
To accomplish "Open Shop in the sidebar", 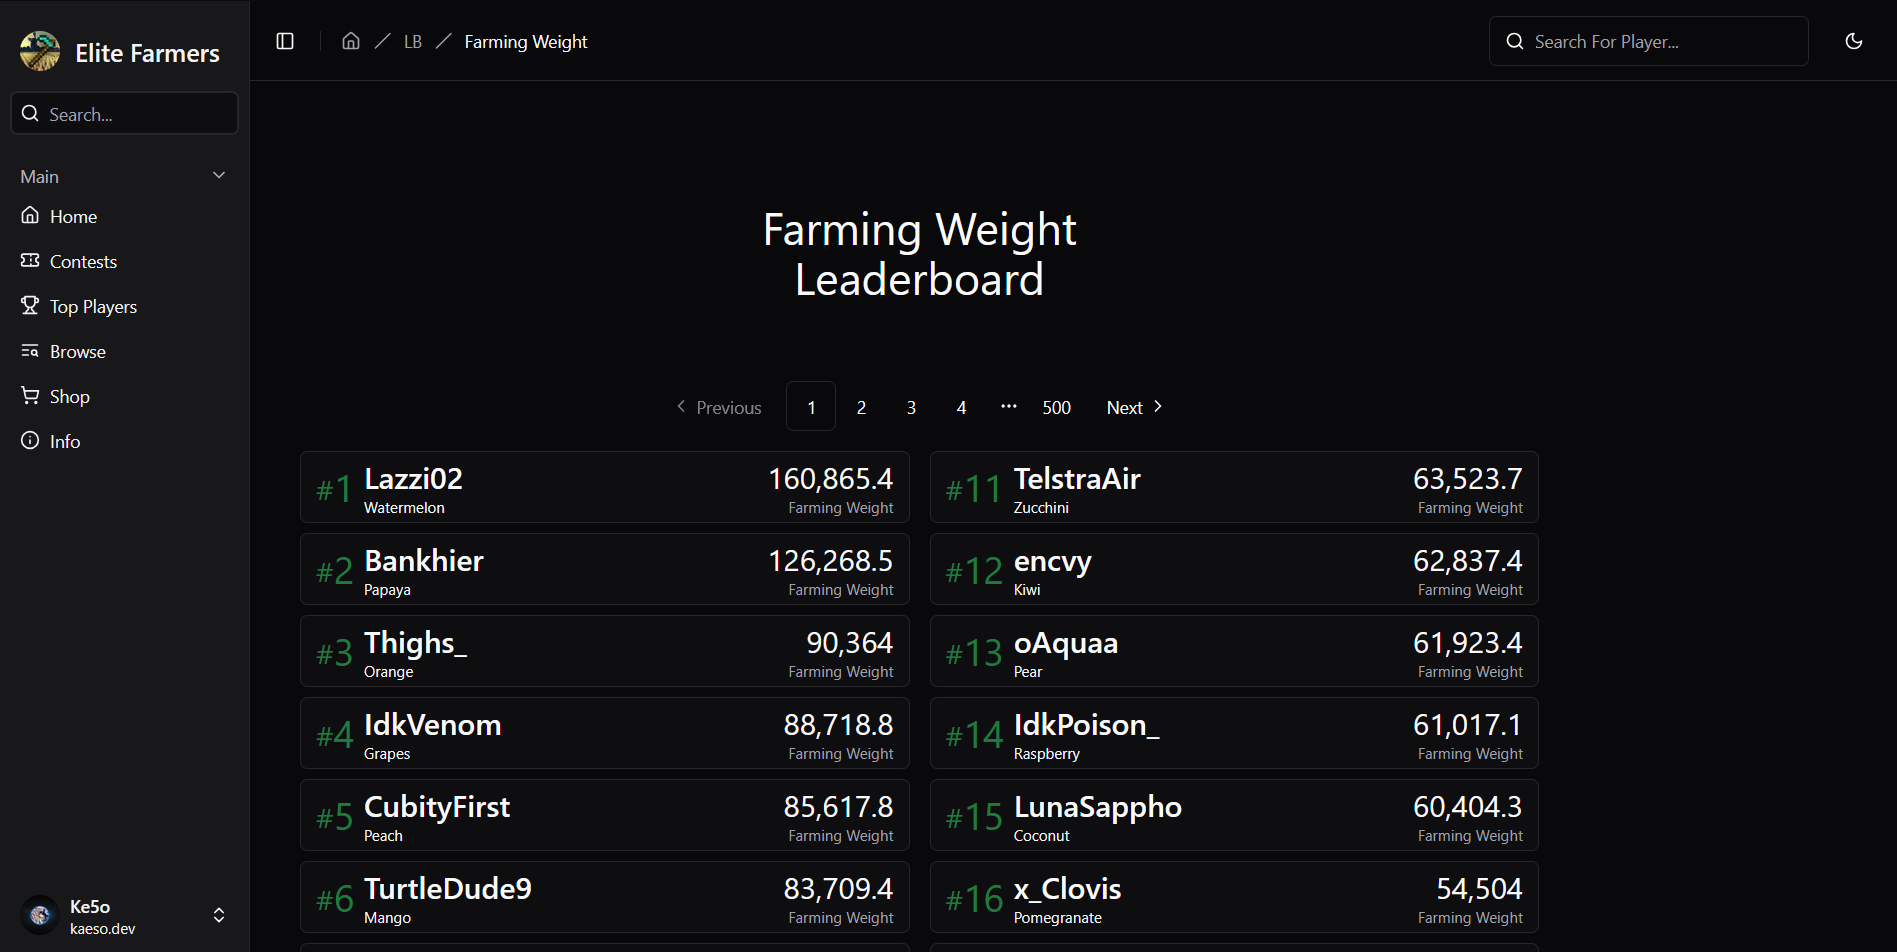I will (x=124, y=396).
